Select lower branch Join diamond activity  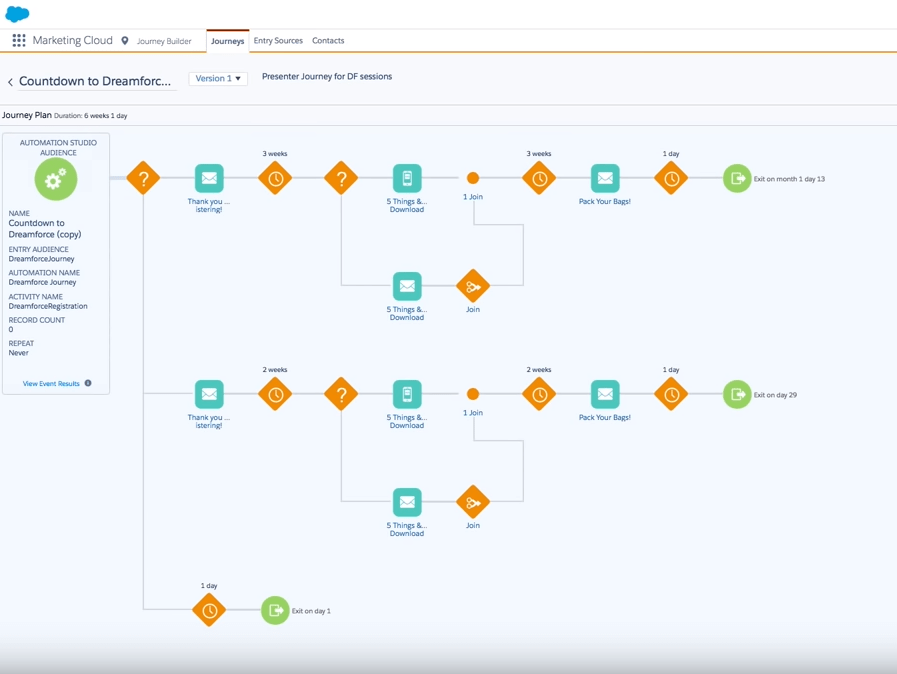coord(473,502)
